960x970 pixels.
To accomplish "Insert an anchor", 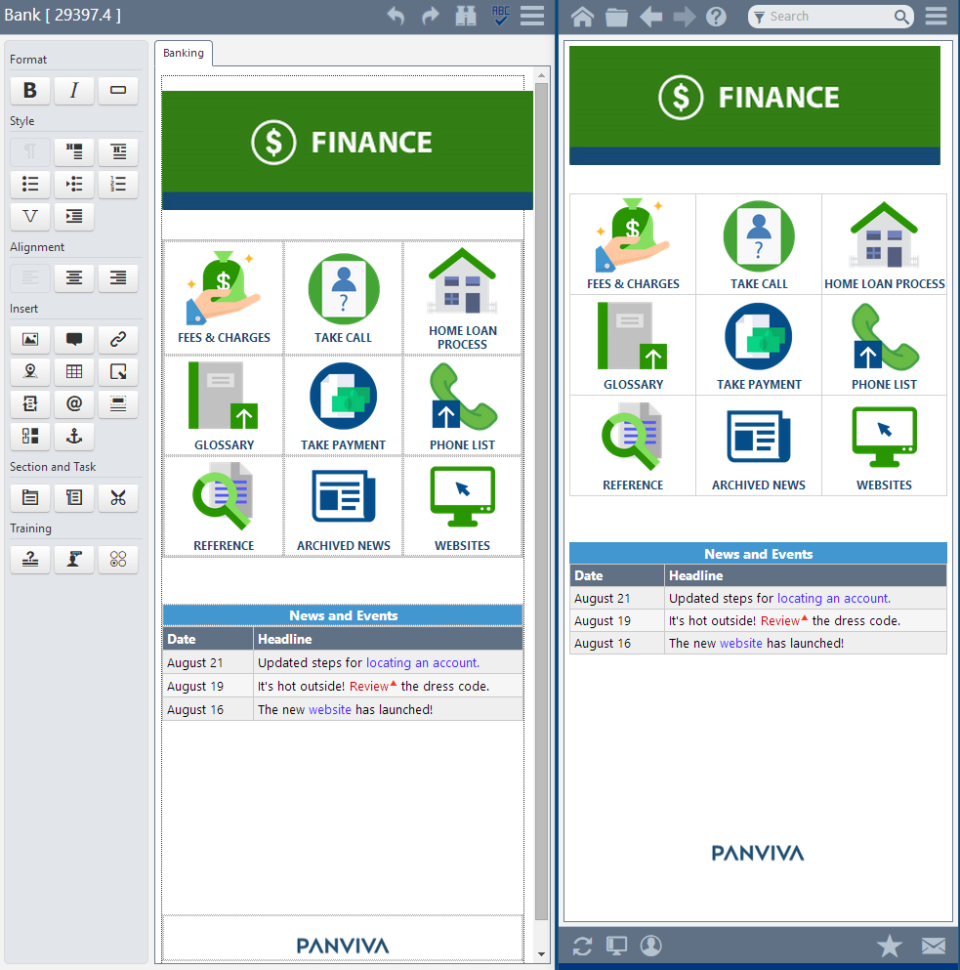I will [74, 436].
